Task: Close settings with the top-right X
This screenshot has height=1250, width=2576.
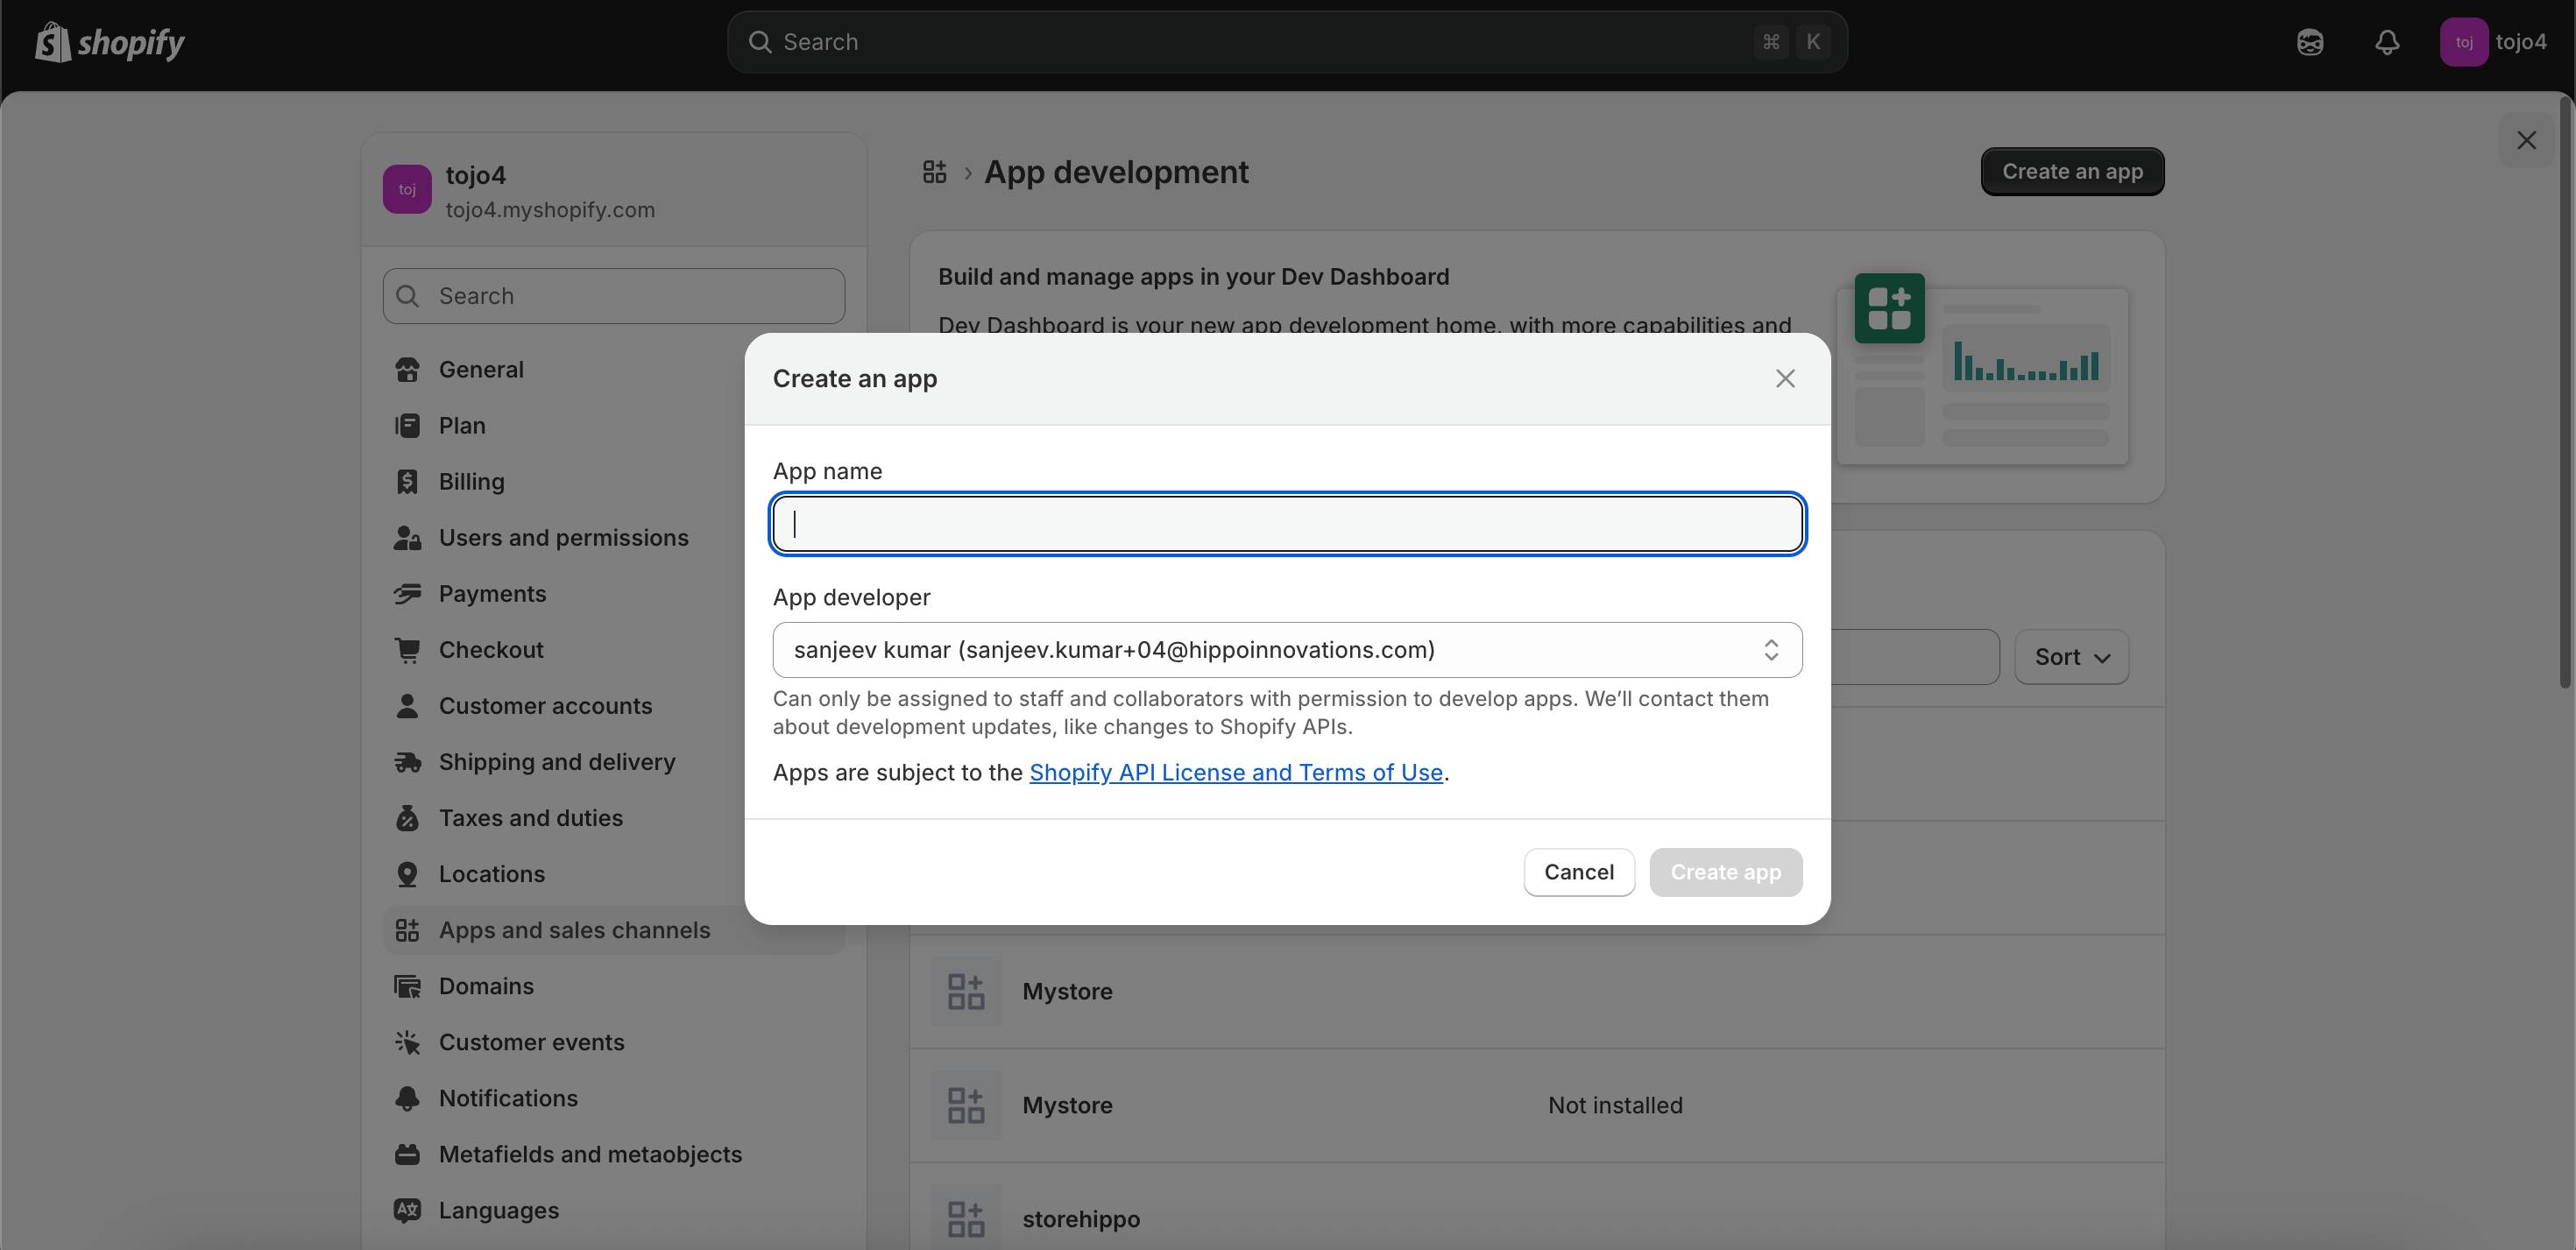Action: 2526,141
